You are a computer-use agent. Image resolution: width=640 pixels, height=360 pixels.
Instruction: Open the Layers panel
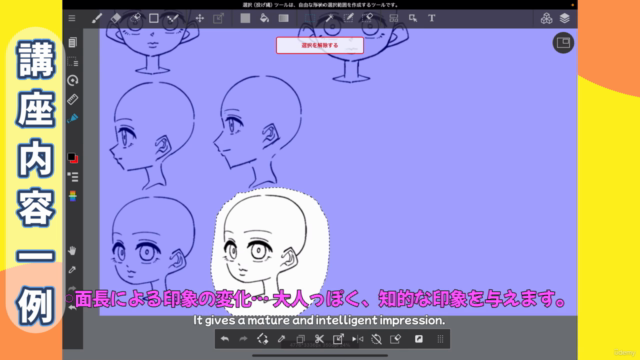[564, 18]
